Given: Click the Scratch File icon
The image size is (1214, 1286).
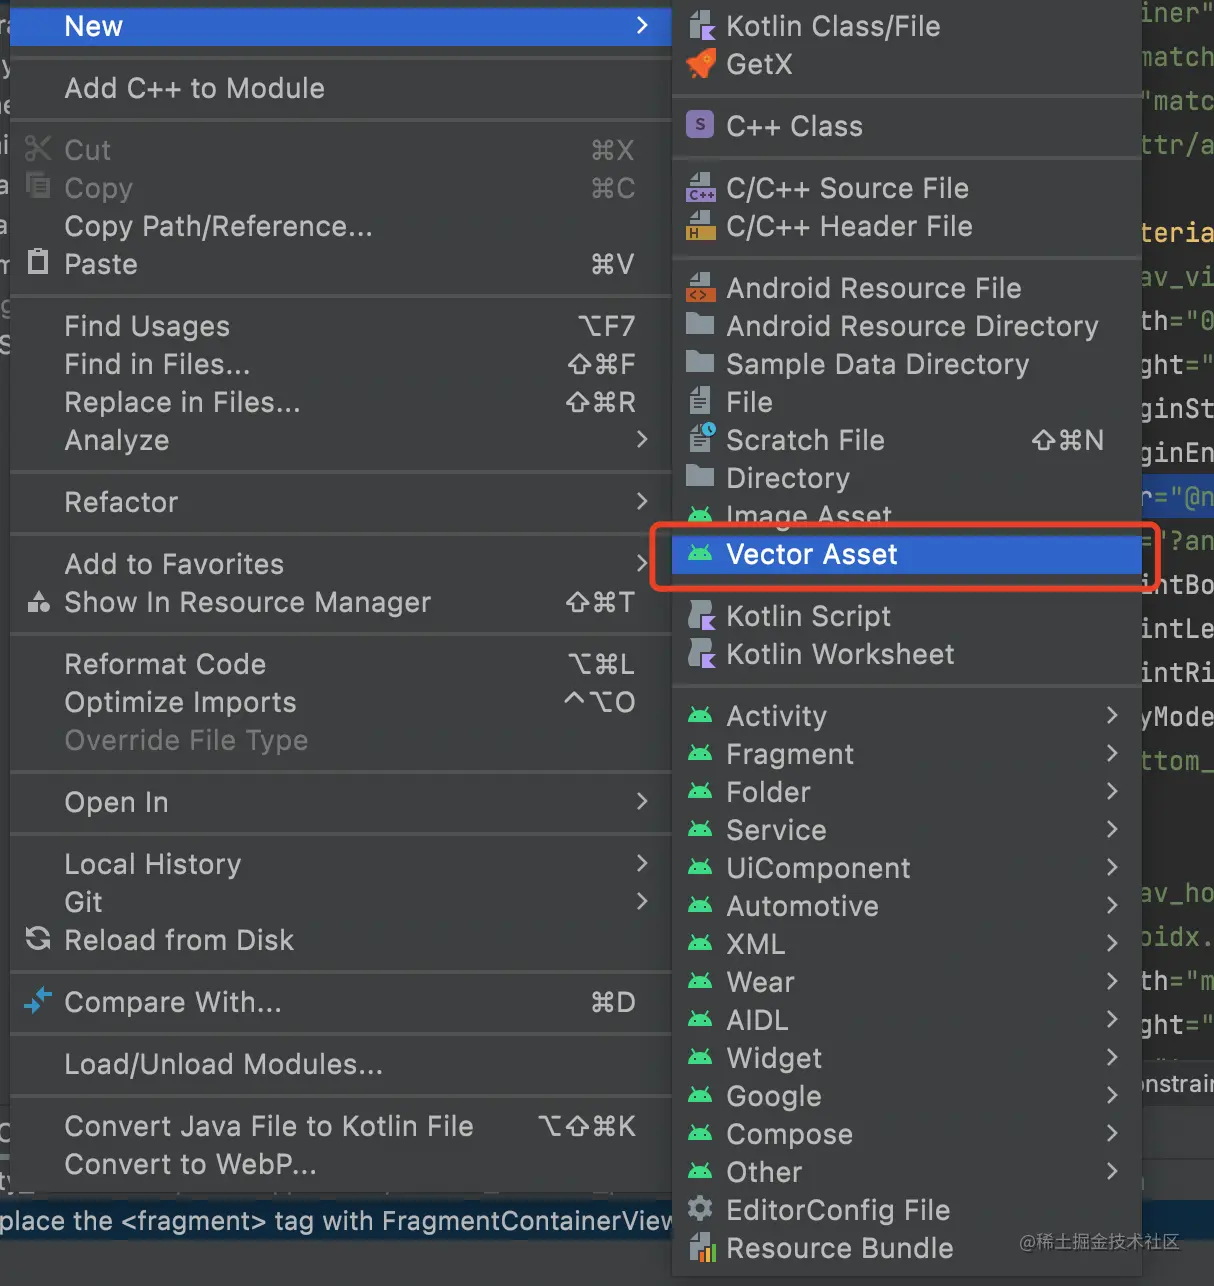Looking at the screenshot, I should [702, 439].
